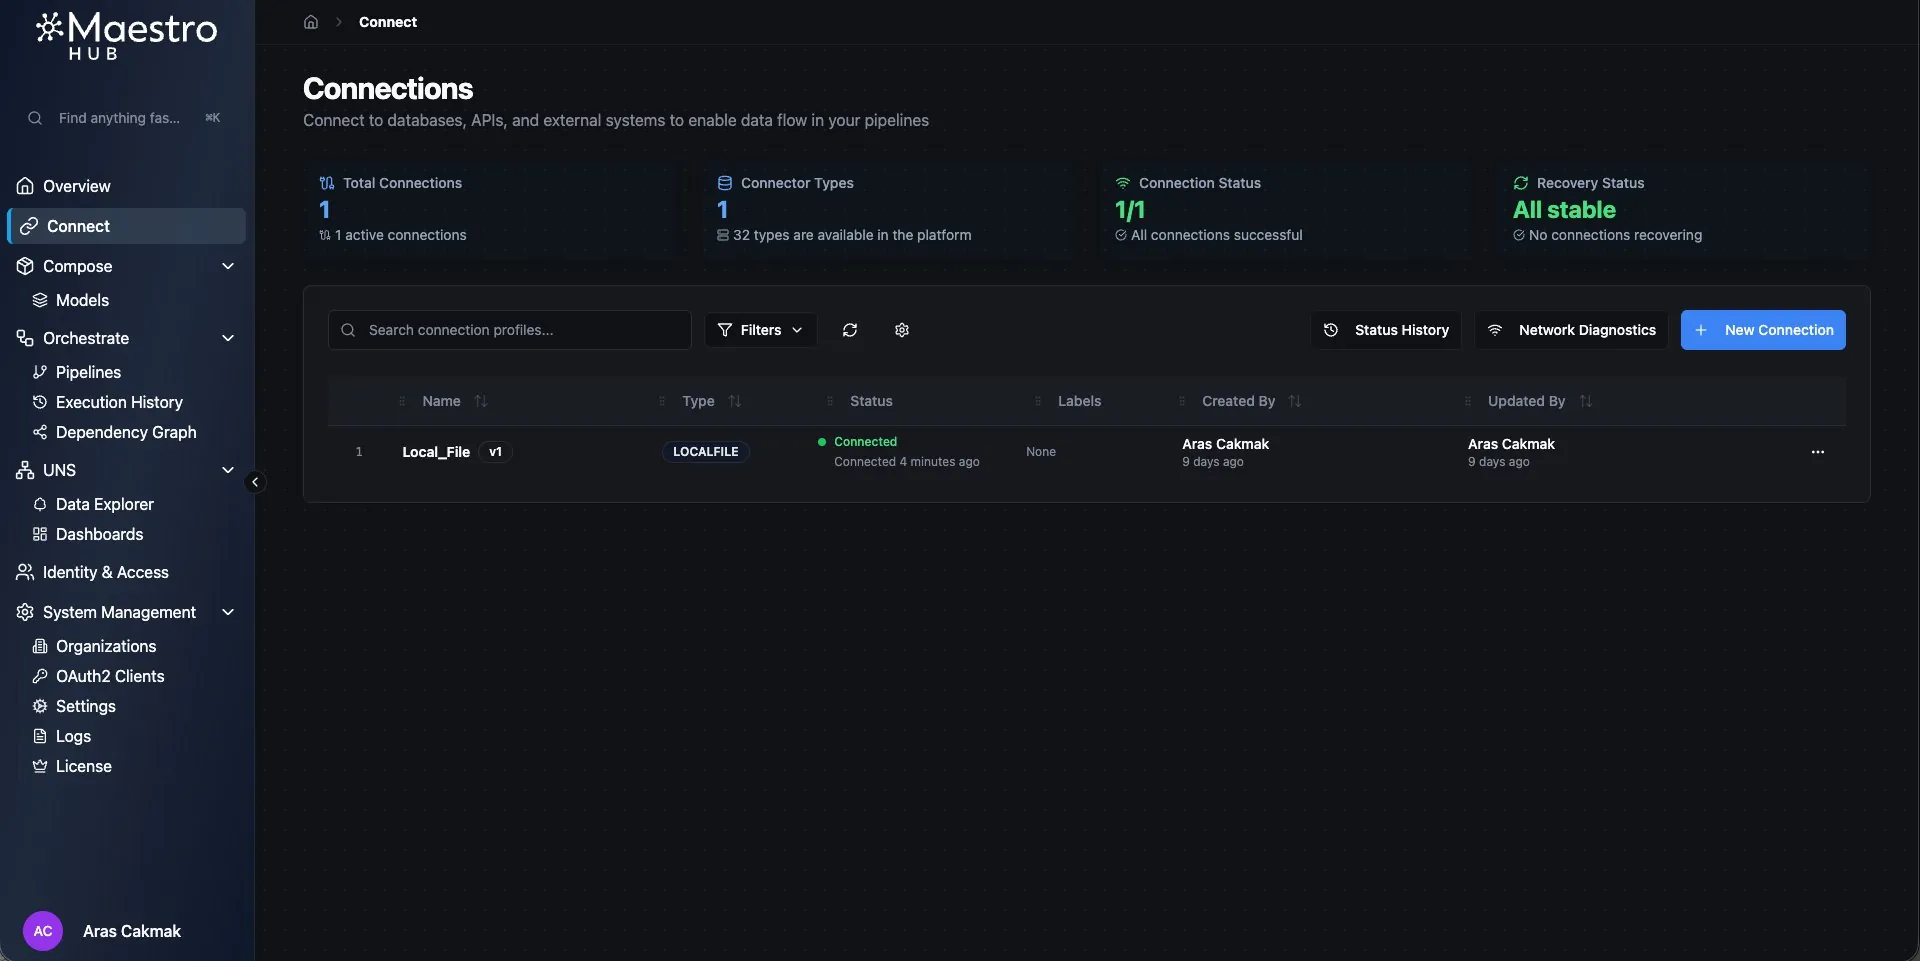The image size is (1920, 961).
Task: Open the Local_File connection
Action: pyautogui.click(x=436, y=452)
